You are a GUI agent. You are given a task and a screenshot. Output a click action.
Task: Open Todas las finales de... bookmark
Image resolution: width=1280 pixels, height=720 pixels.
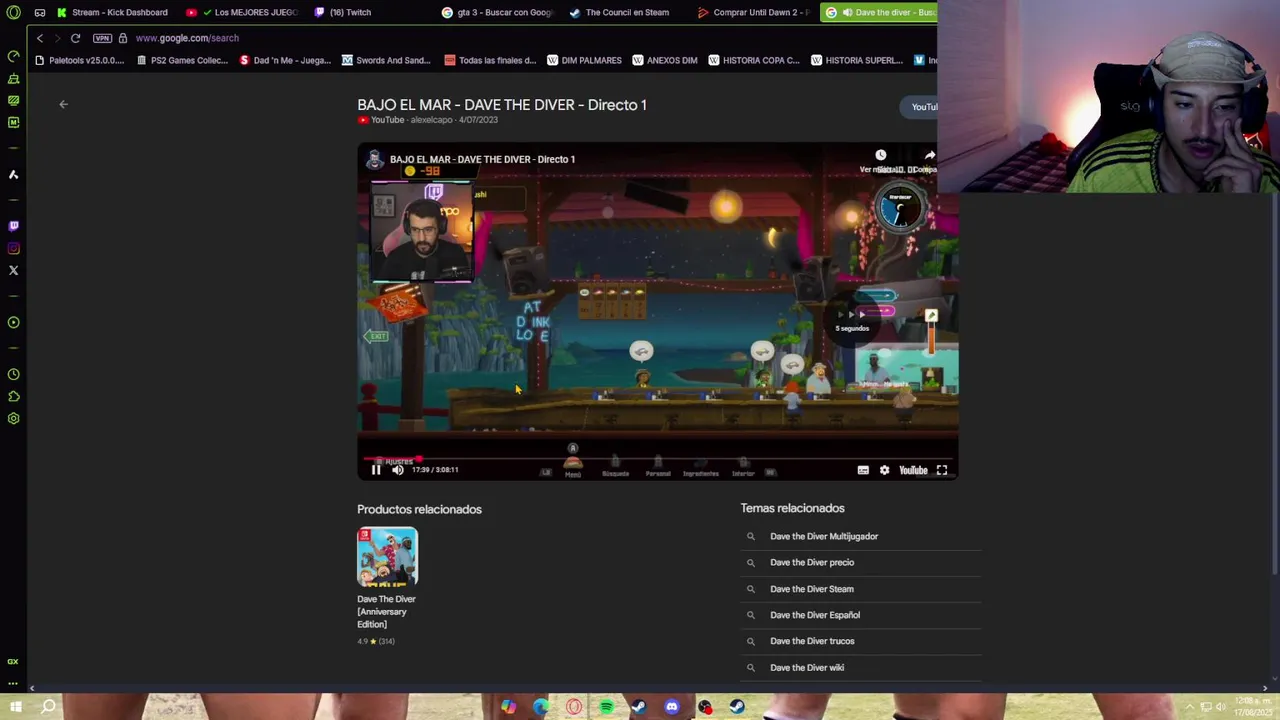pyautogui.click(x=490, y=60)
